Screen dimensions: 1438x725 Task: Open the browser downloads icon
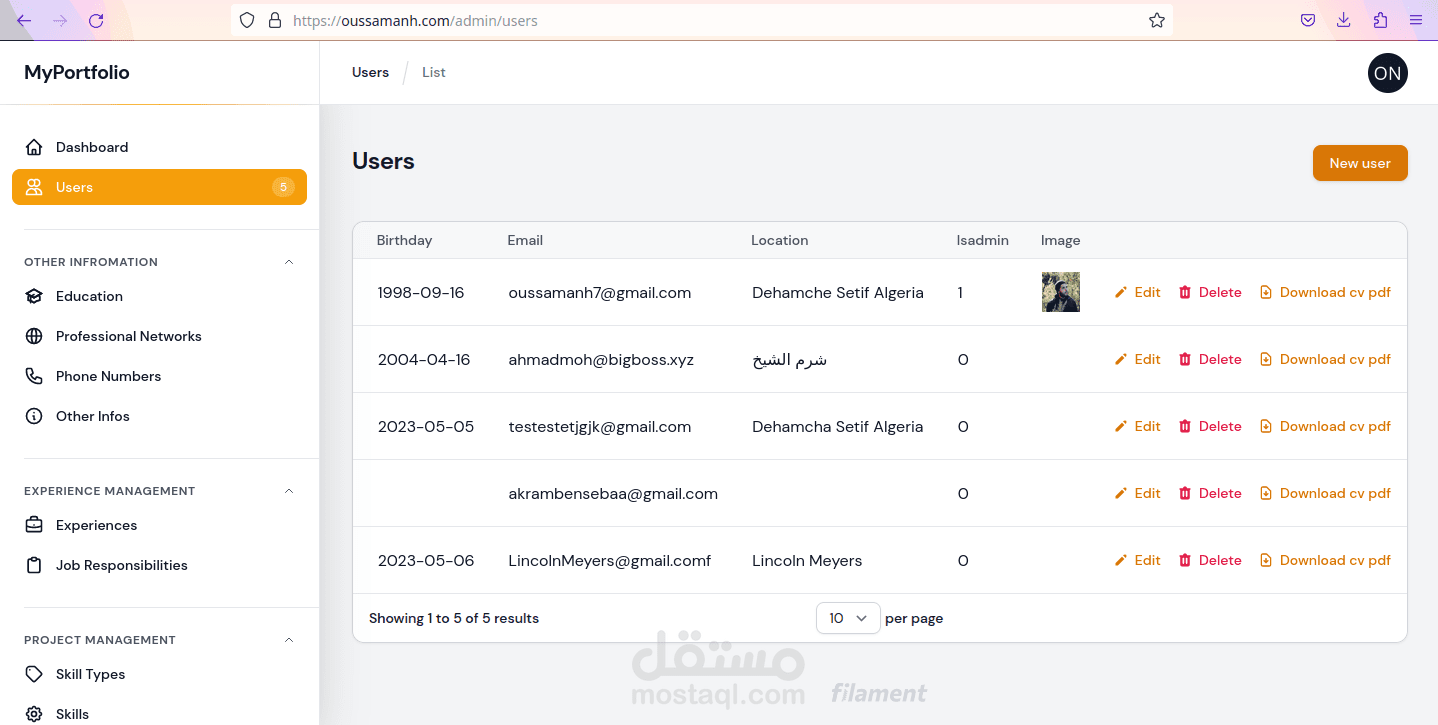1344,20
